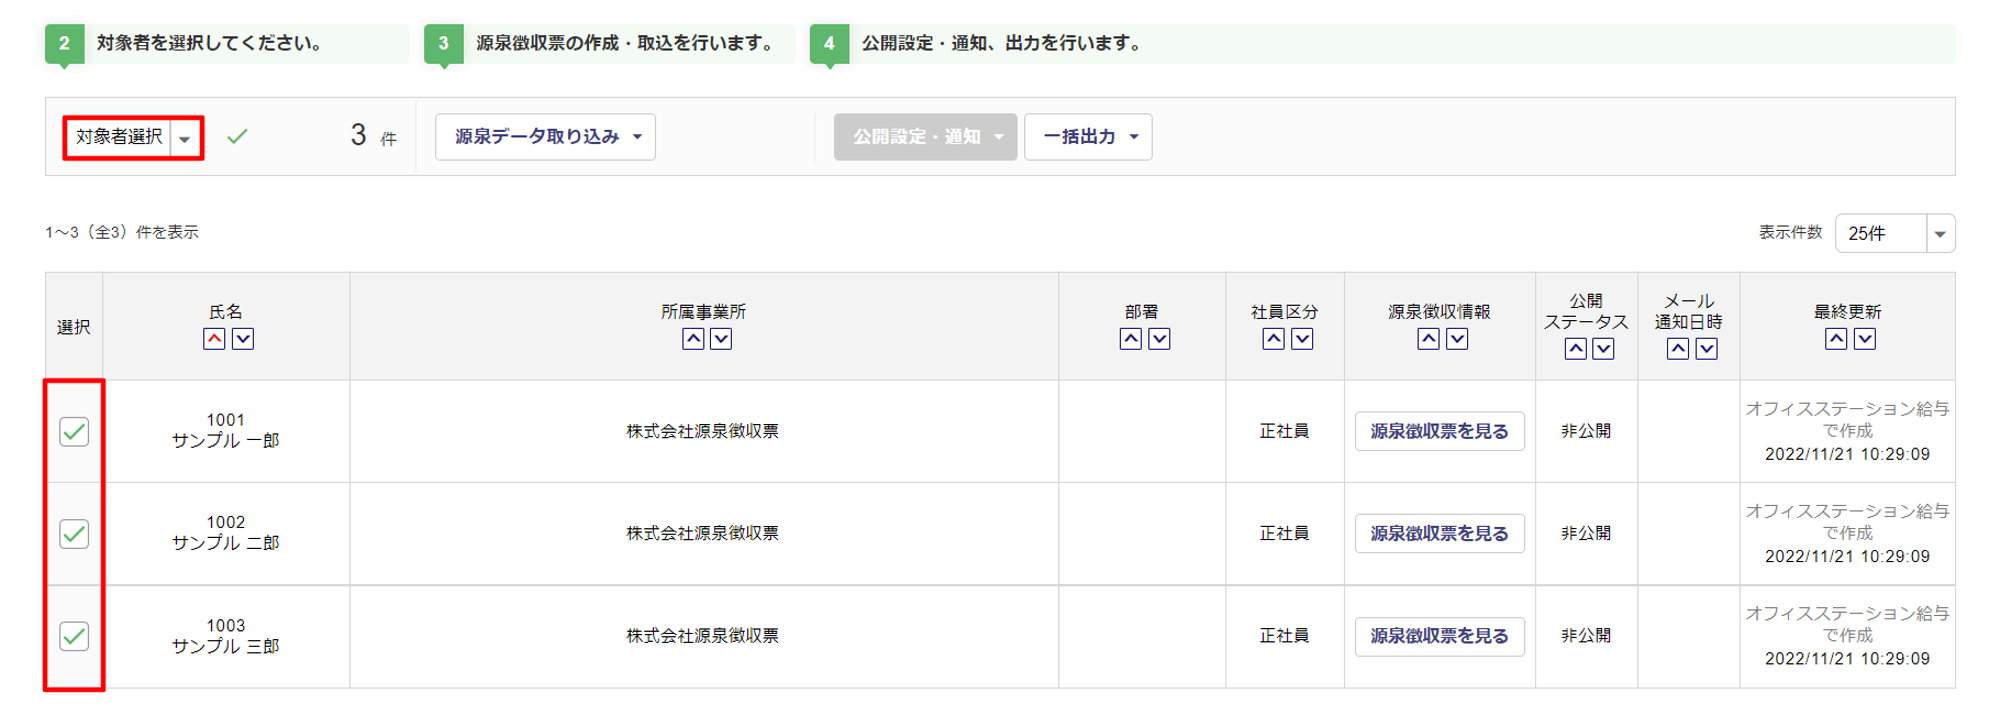Sort 氏名 column descending
The width and height of the screenshot is (2000, 715).
point(243,339)
